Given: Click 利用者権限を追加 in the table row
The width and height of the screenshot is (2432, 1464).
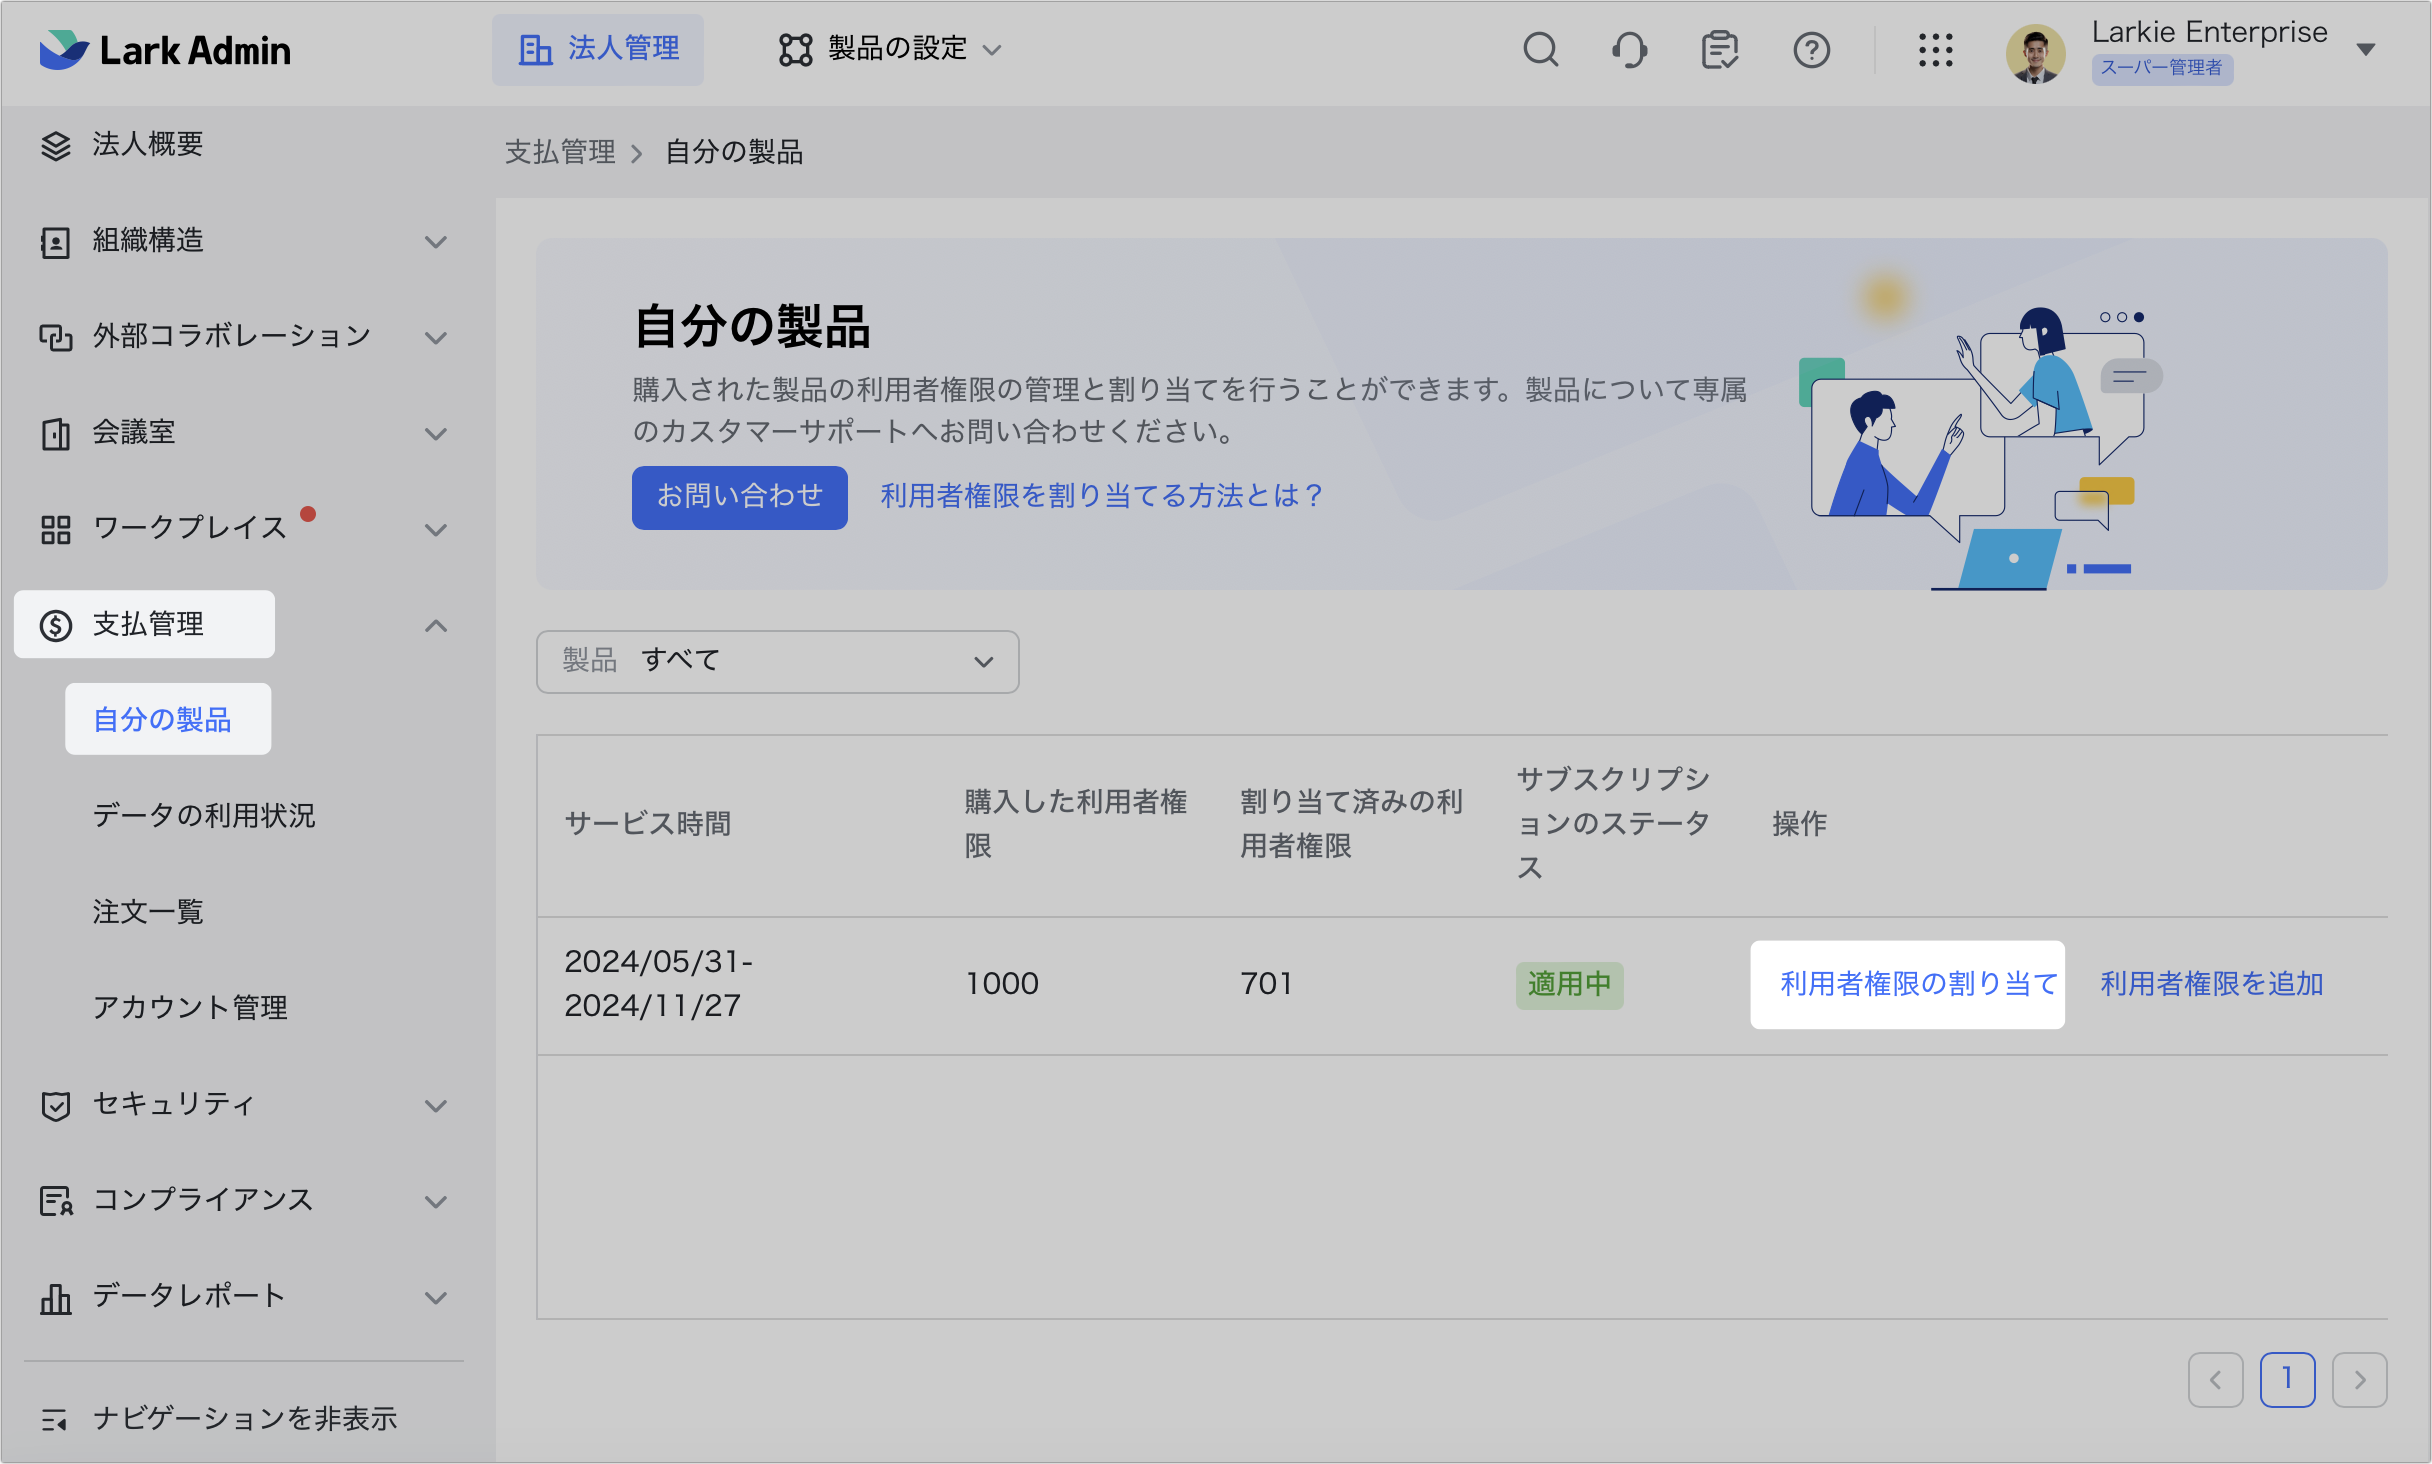Looking at the screenshot, I should click(2211, 984).
